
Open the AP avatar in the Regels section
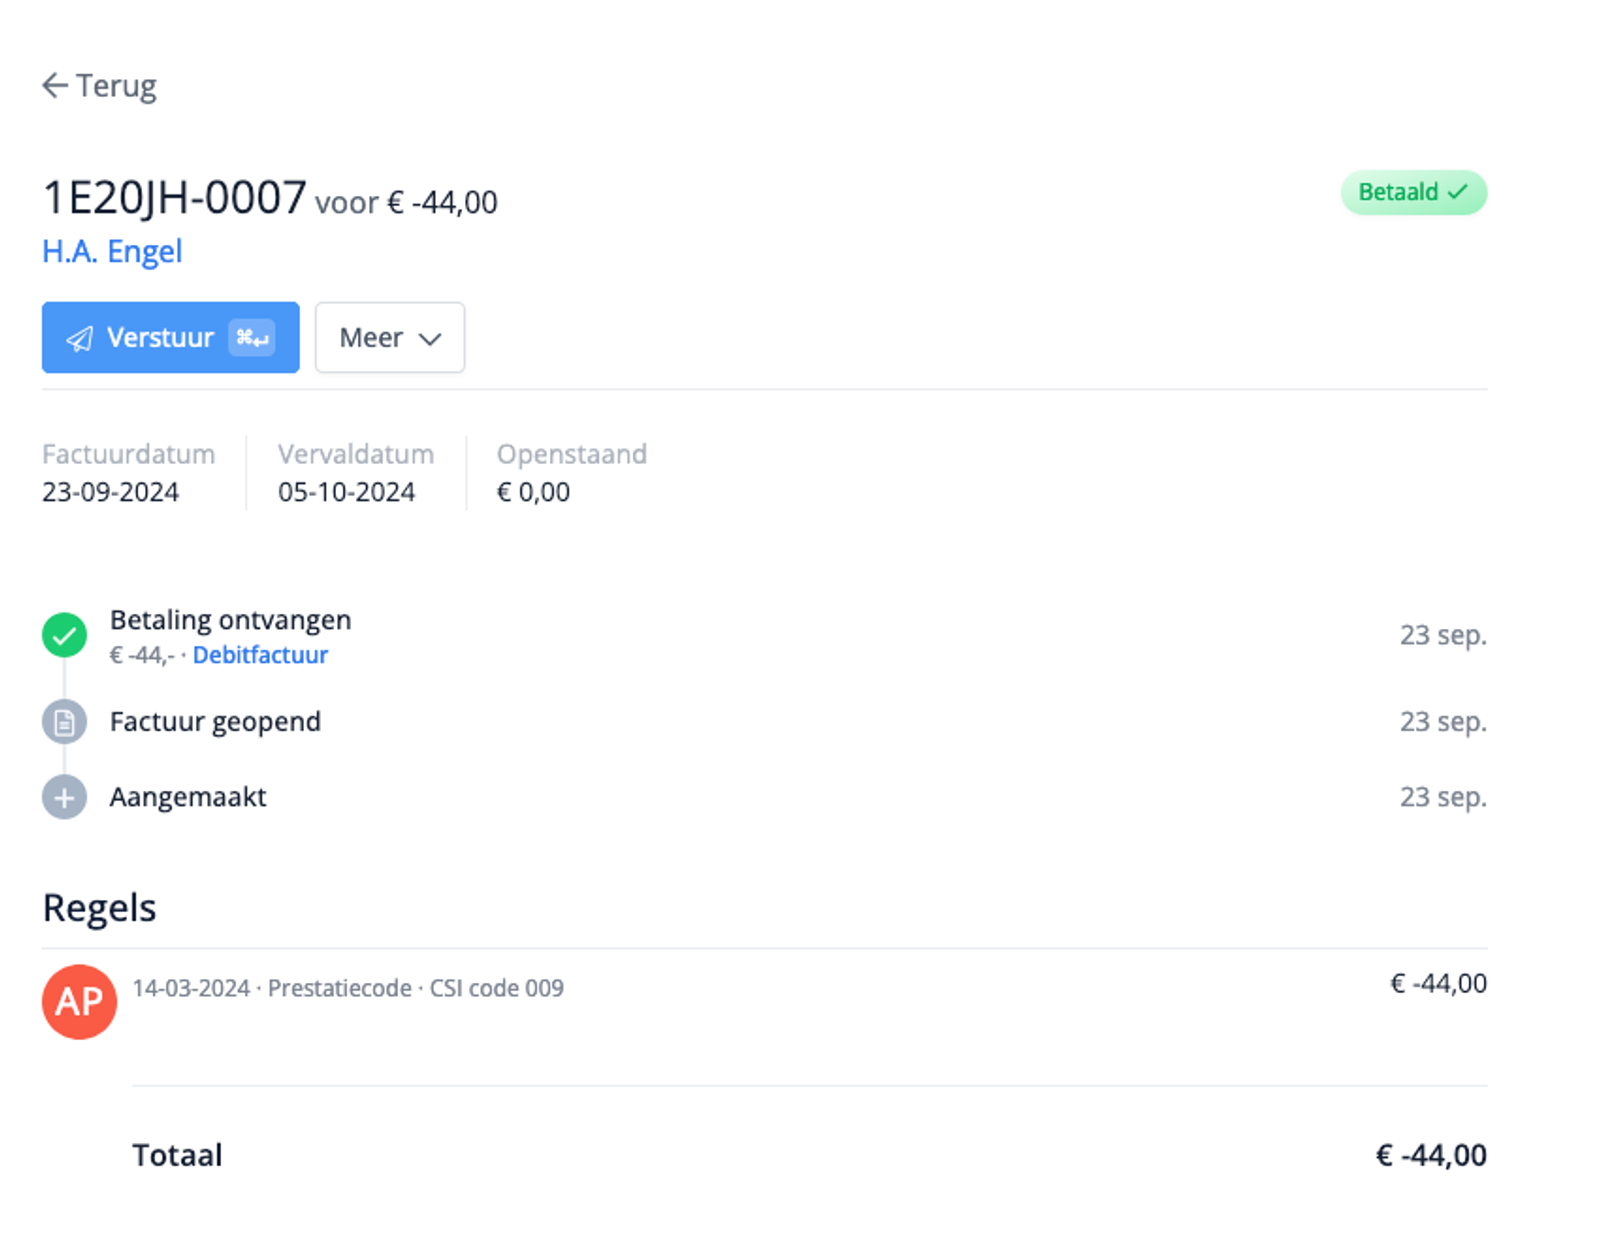79,1002
